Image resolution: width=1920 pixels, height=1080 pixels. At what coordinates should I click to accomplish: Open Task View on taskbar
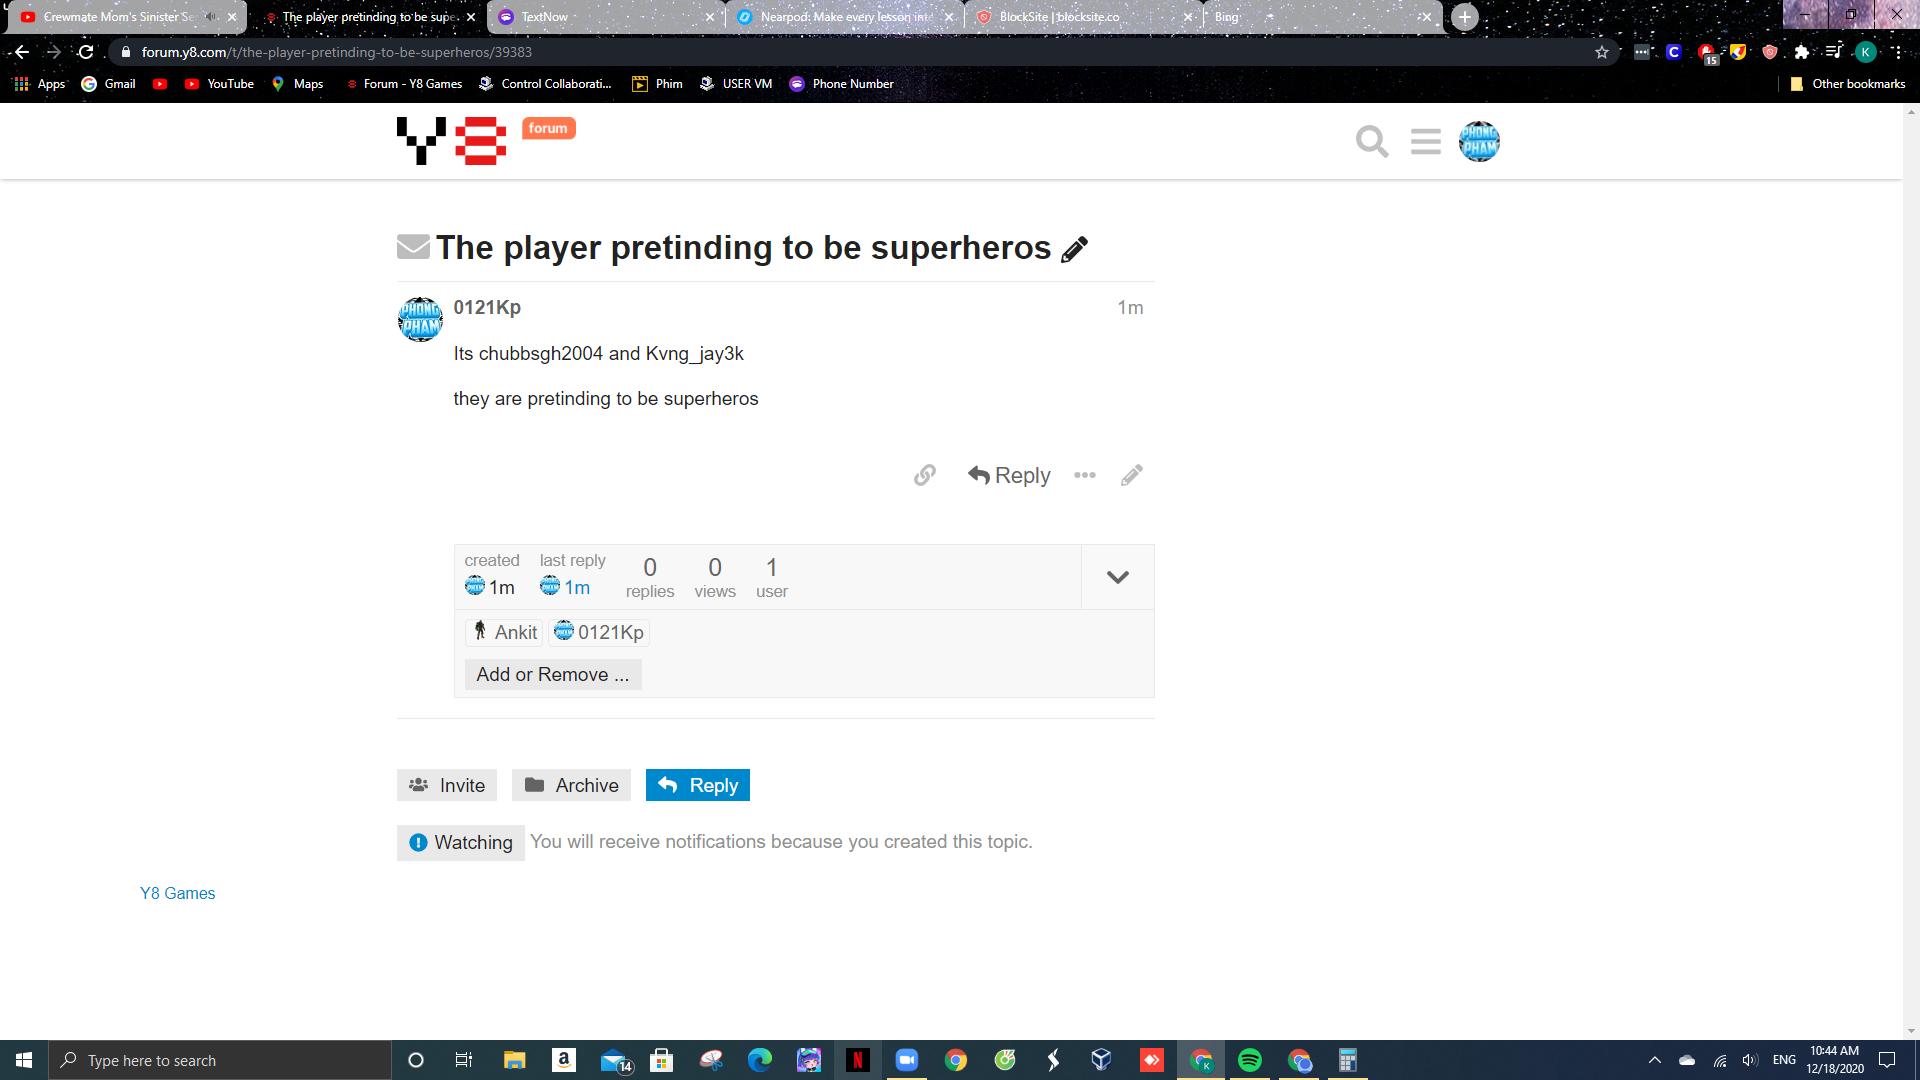click(463, 1060)
